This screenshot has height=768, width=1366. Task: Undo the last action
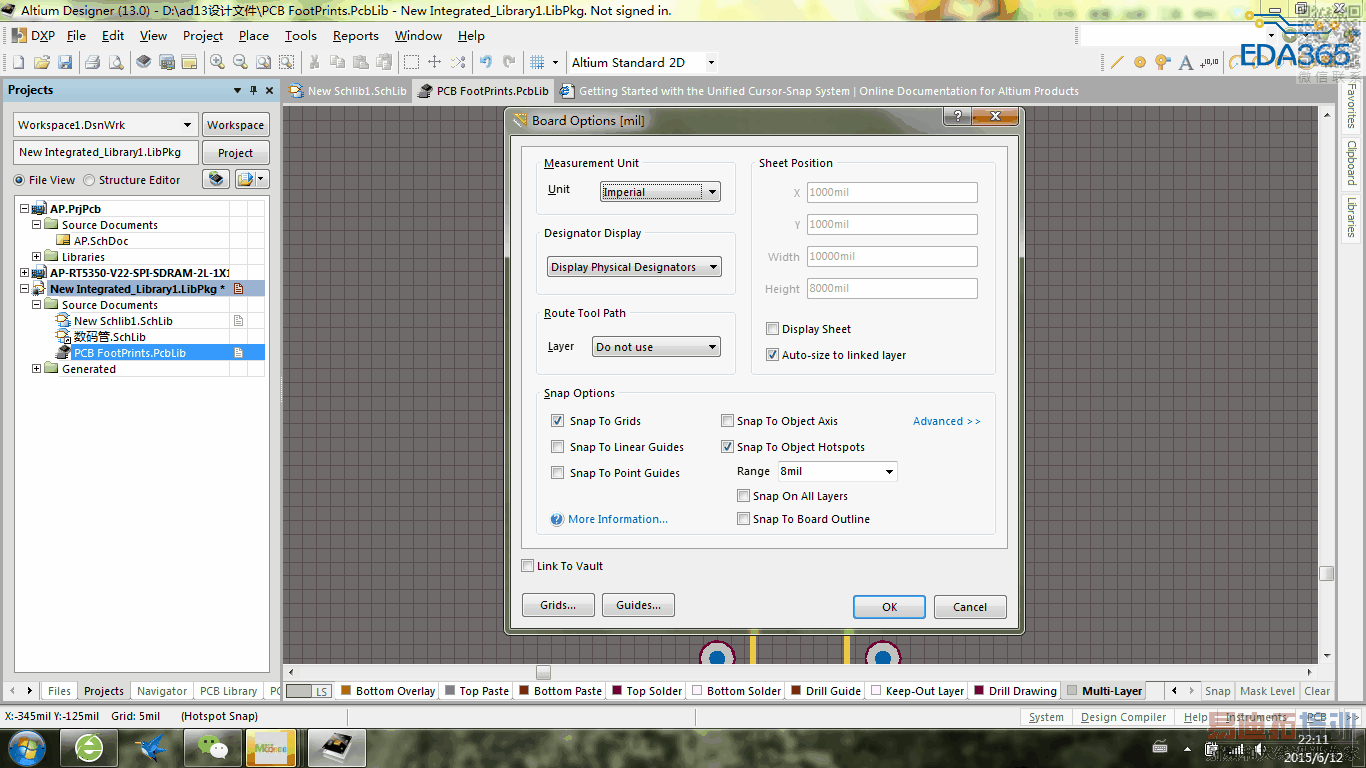click(x=486, y=62)
